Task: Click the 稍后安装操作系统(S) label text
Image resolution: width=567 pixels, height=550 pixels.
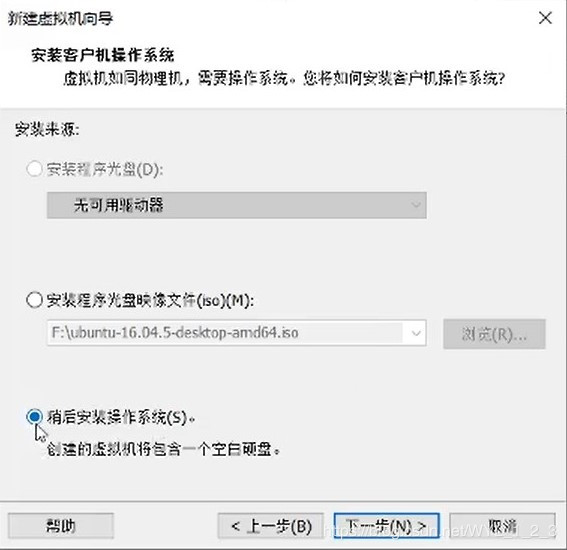Action: [x=121, y=417]
